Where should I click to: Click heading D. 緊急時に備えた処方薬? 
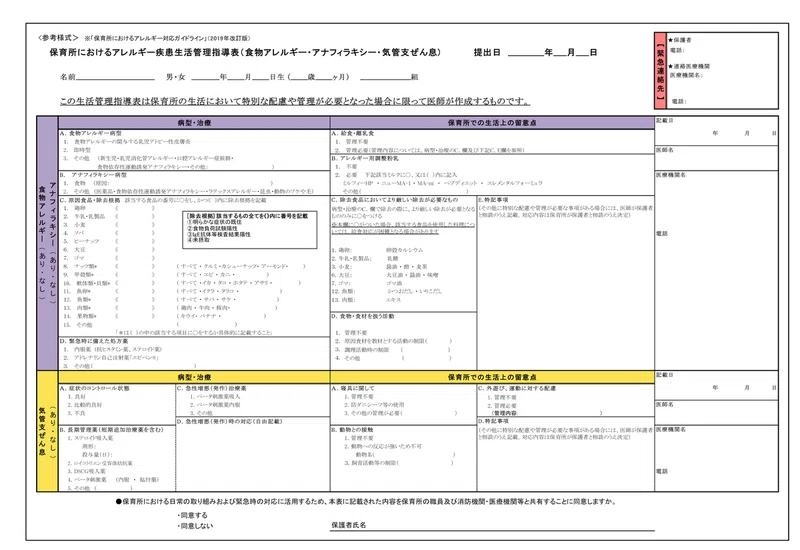pyautogui.click(x=94, y=341)
